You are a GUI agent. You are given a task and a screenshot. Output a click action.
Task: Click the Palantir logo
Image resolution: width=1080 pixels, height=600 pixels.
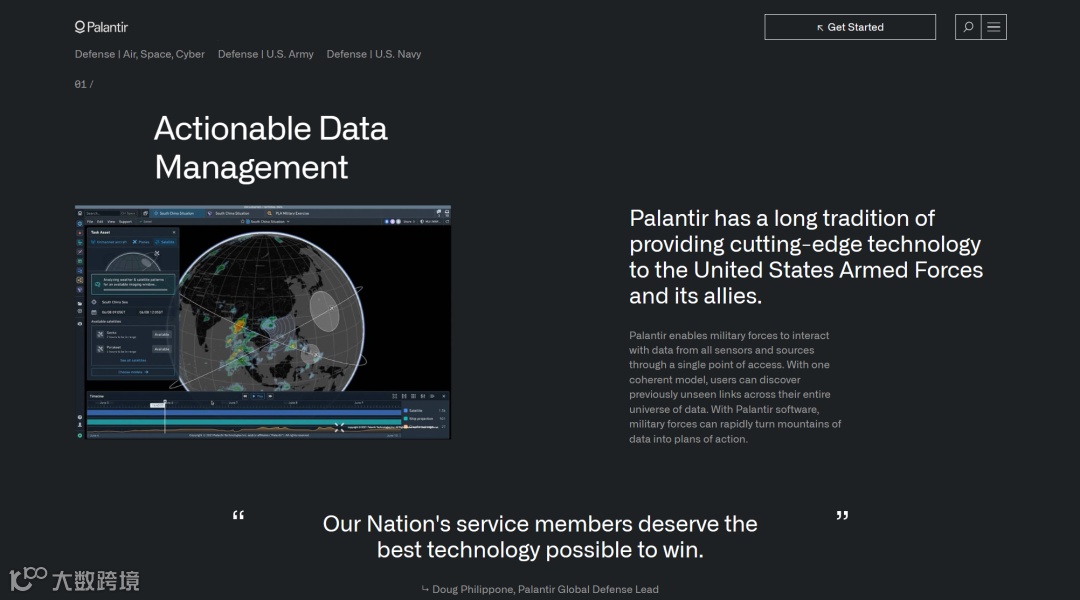click(x=101, y=27)
